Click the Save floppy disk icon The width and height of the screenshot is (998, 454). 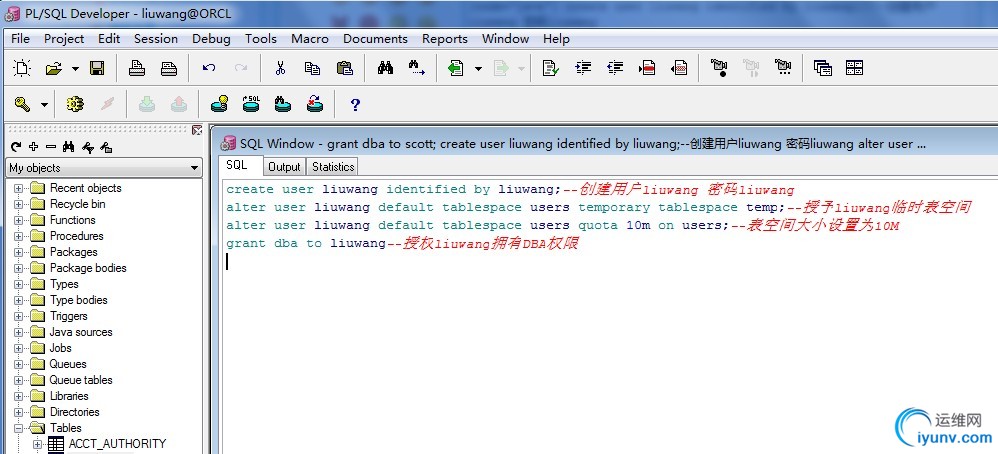pos(97,68)
